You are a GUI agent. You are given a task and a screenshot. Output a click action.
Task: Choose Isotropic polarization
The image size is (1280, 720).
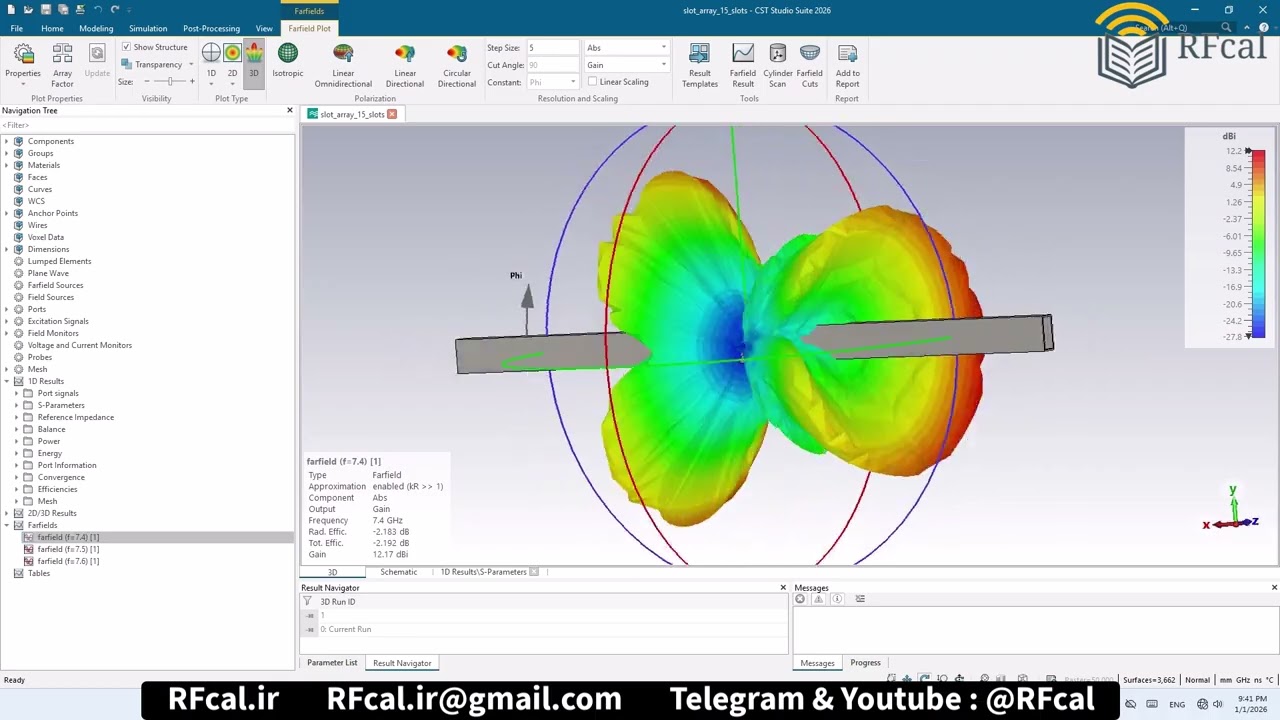[287, 61]
